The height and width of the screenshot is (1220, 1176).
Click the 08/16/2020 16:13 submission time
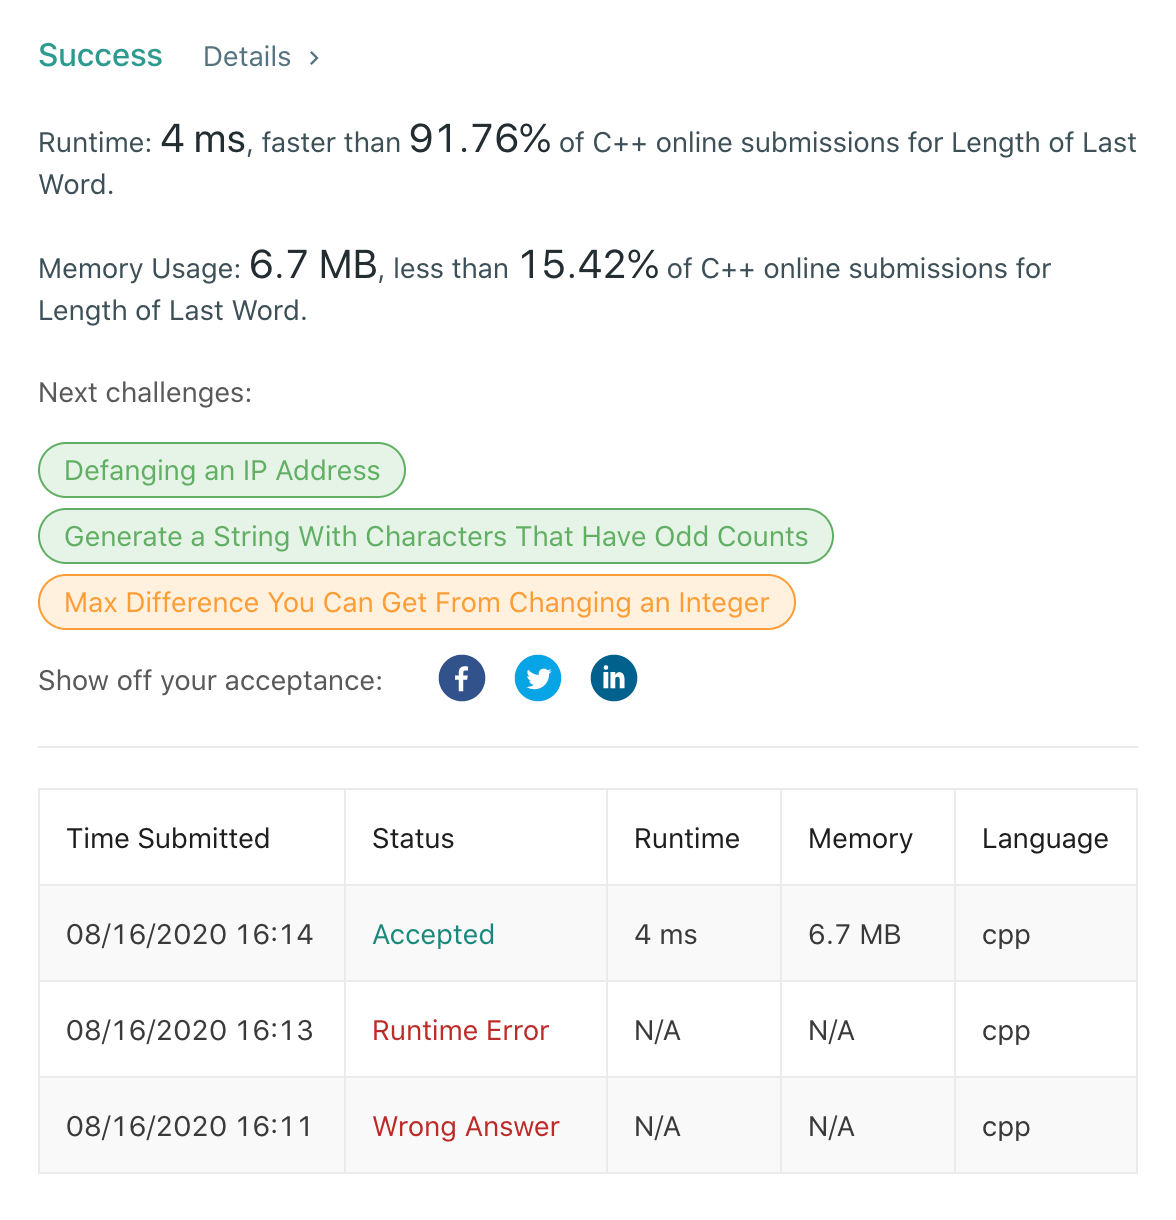coord(190,1030)
